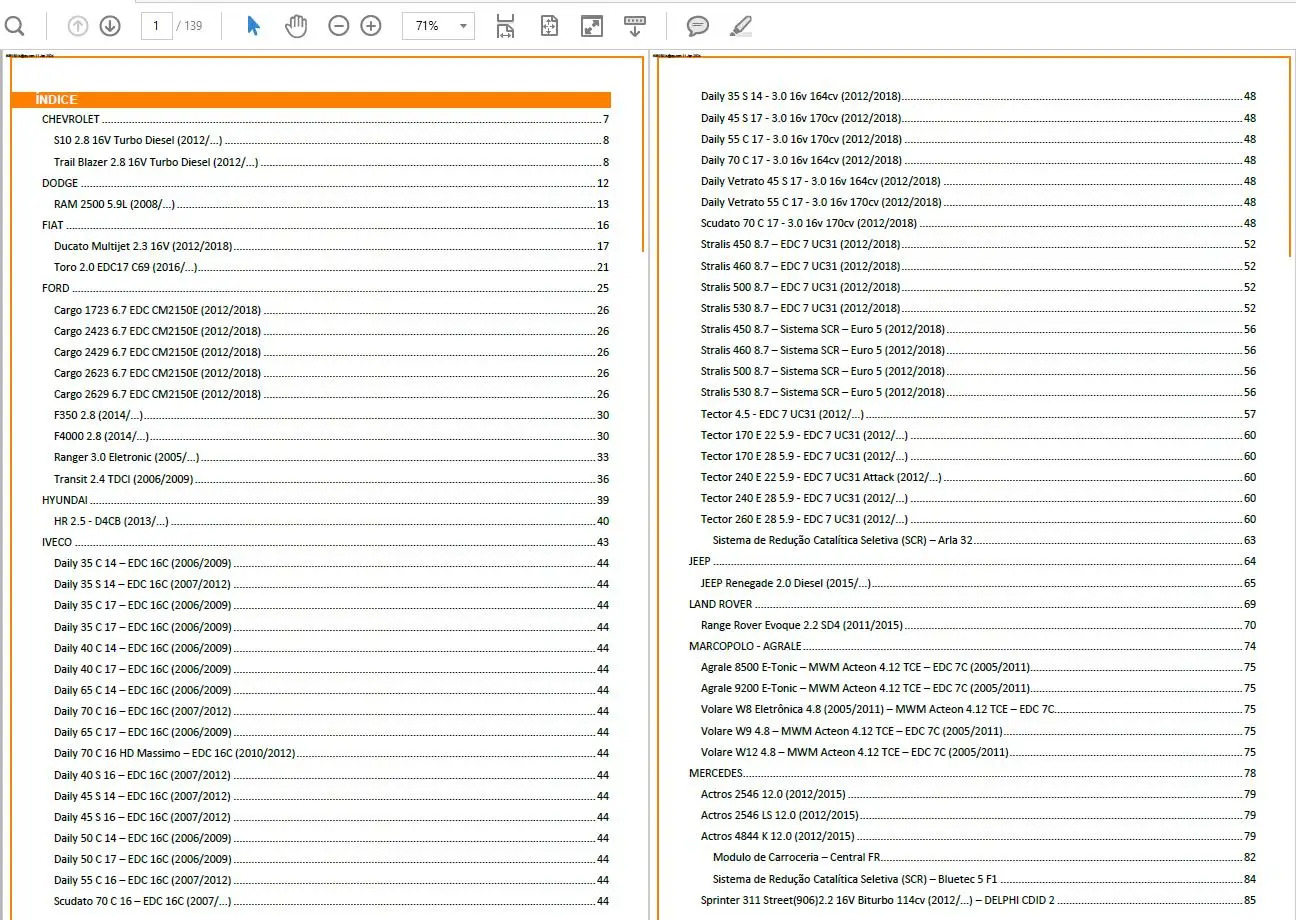Zoom out with the minus icon
This screenshot has width=1296, height=920.
point(339,26)
